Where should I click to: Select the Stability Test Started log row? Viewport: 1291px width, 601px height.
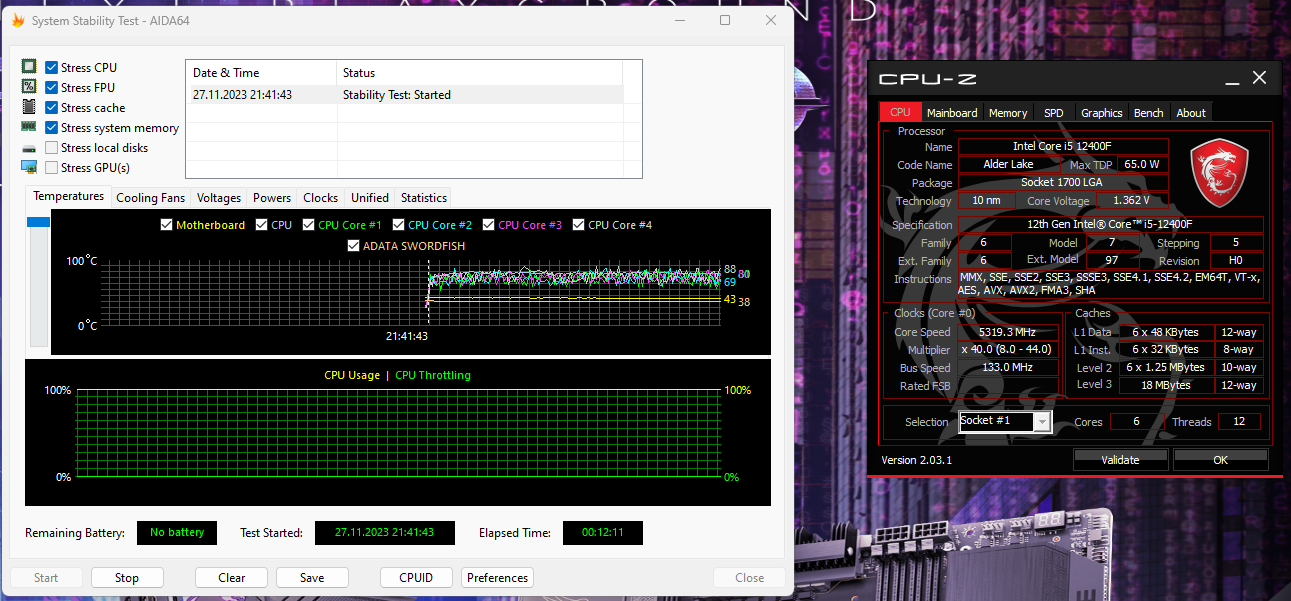(404, 95)
